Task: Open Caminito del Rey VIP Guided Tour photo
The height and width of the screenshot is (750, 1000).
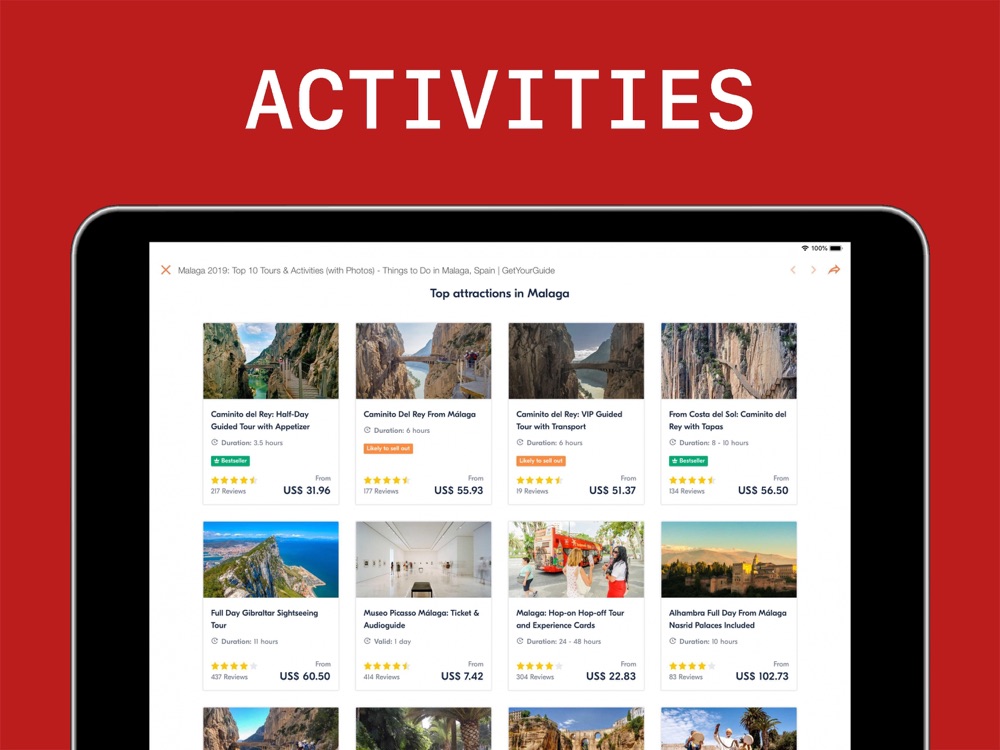Action: click(576, 361)
